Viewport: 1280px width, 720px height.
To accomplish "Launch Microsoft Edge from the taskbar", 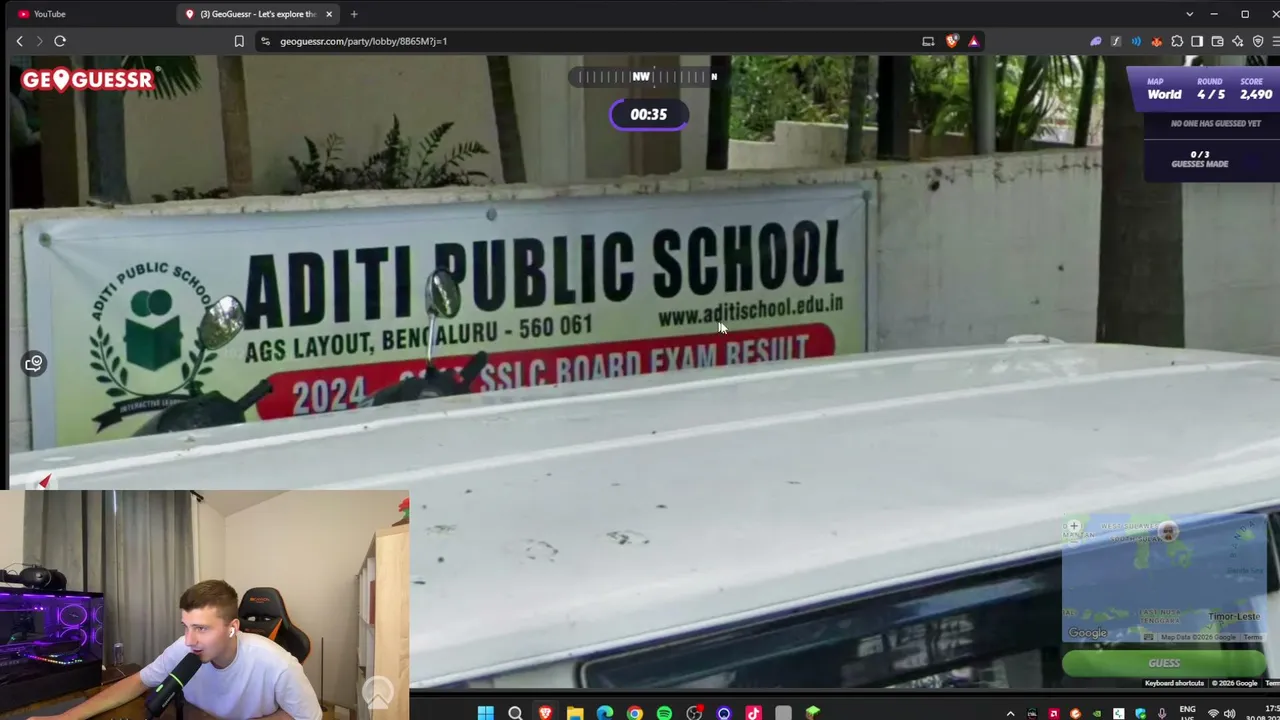I will point(605,713).
